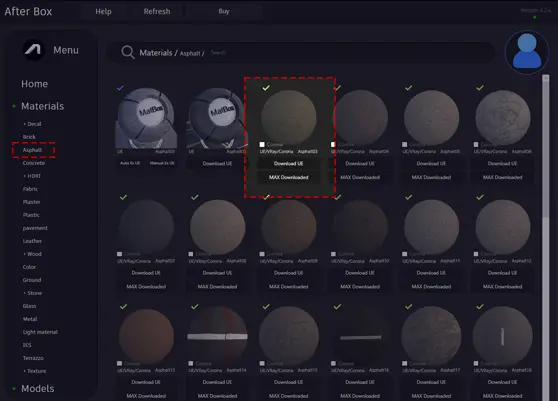Click Refresh in the top bar
558x401 pixels.
(157, 11)
